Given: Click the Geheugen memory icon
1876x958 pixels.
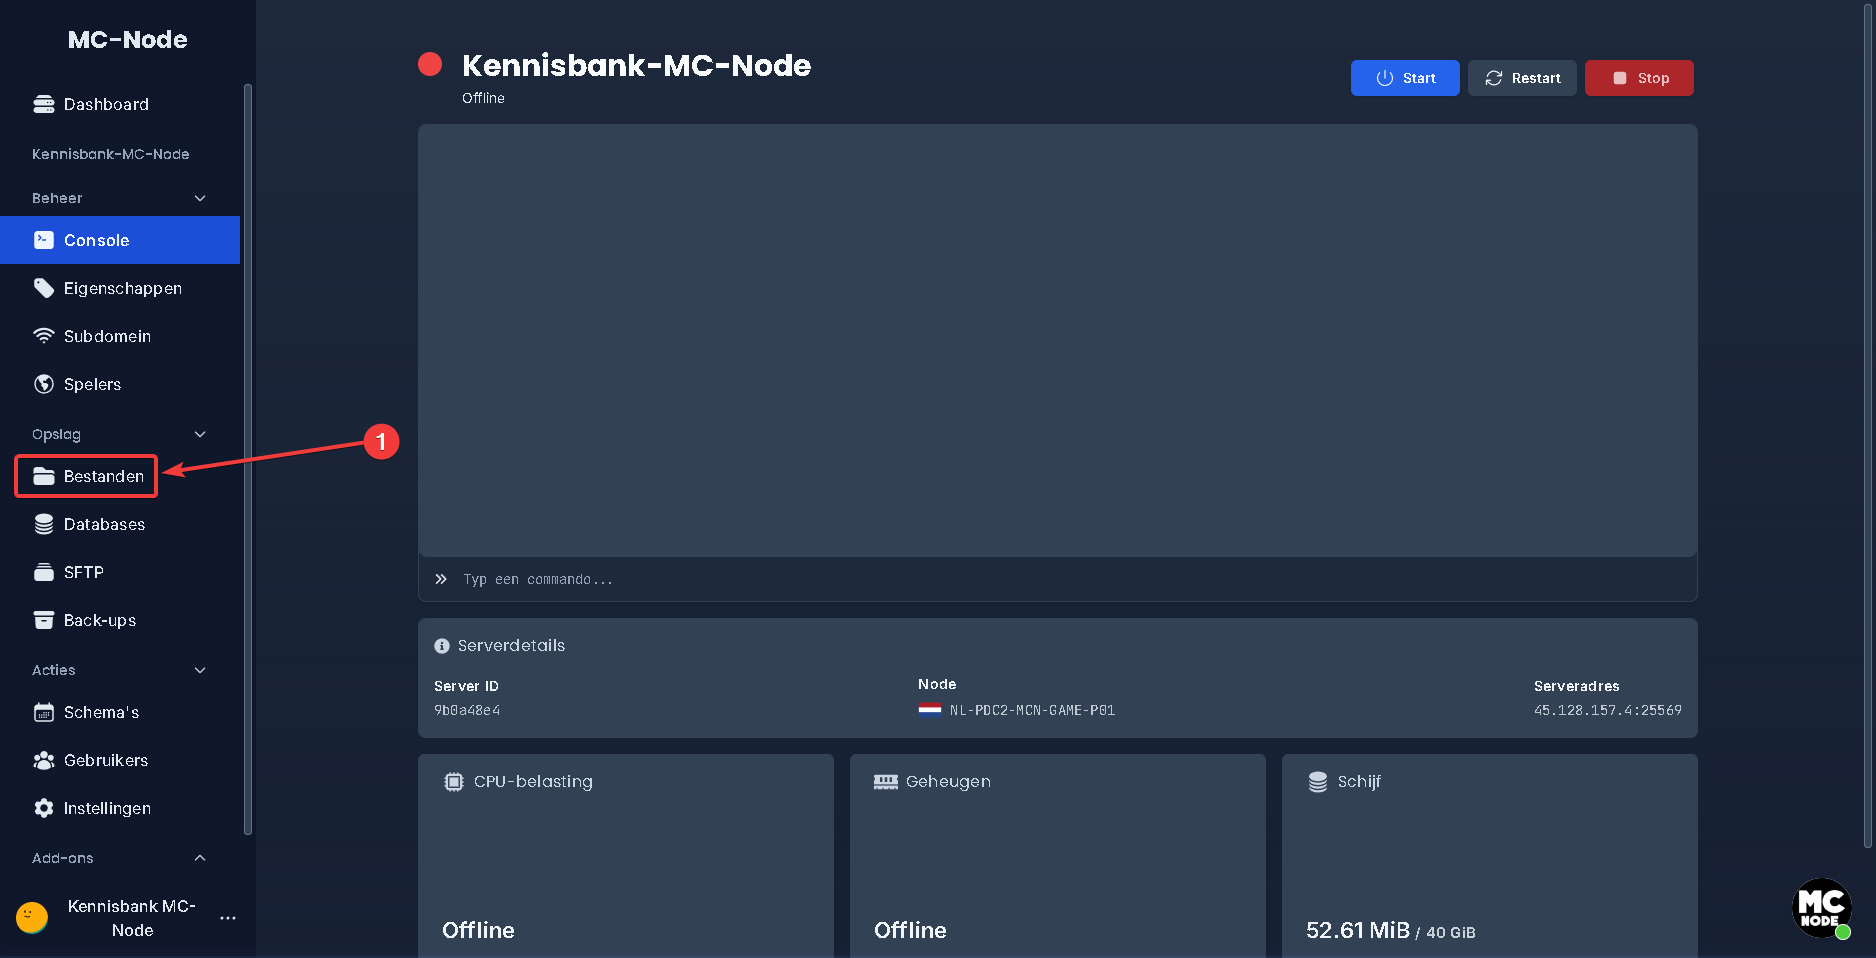Looking at the screenshot, I should point(886,782).
